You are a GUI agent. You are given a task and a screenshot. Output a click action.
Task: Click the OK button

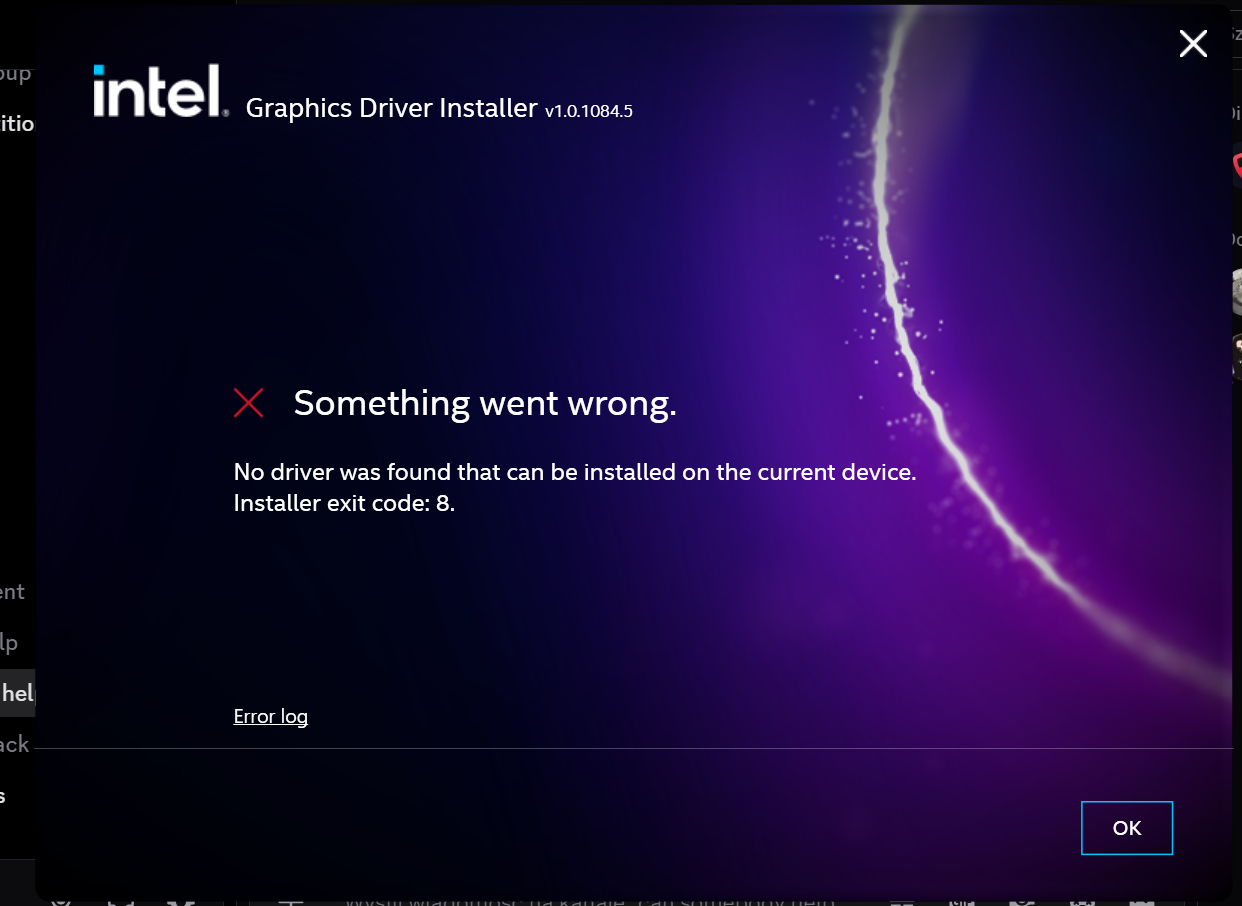click(x=1127, y=828)
